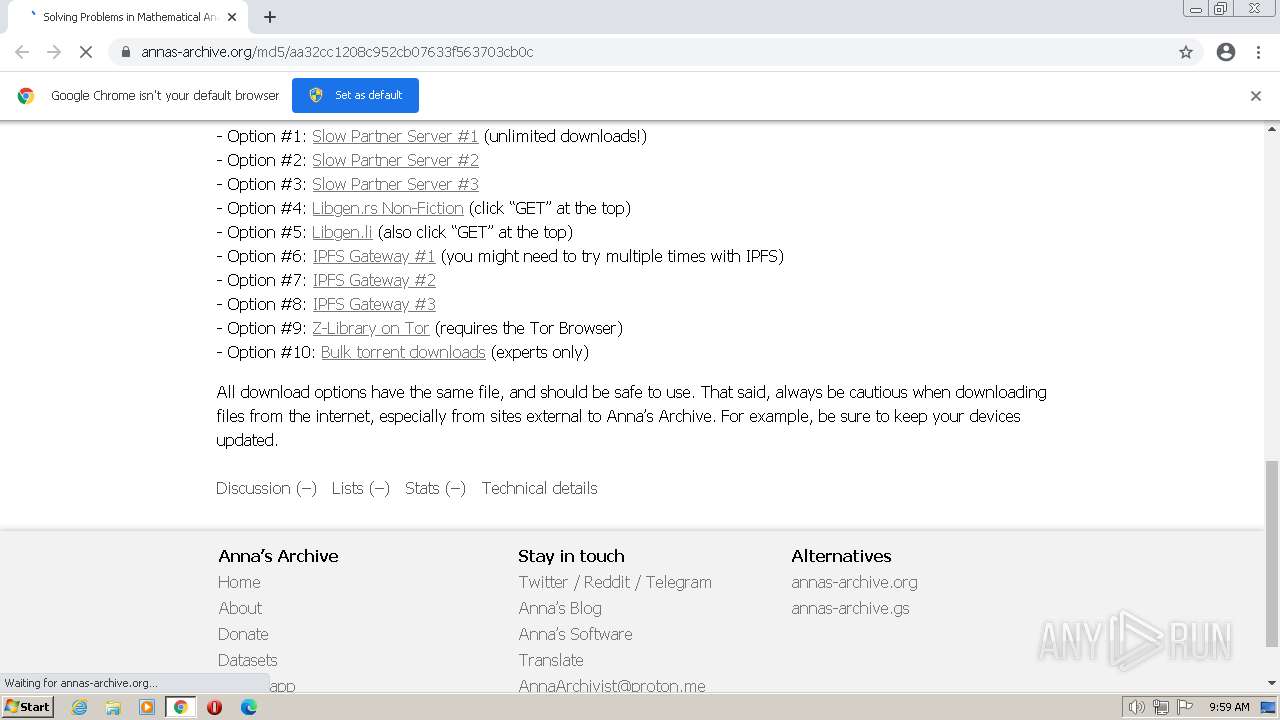Launch Internet Explorer from taskbar

[x=79, y=707]
